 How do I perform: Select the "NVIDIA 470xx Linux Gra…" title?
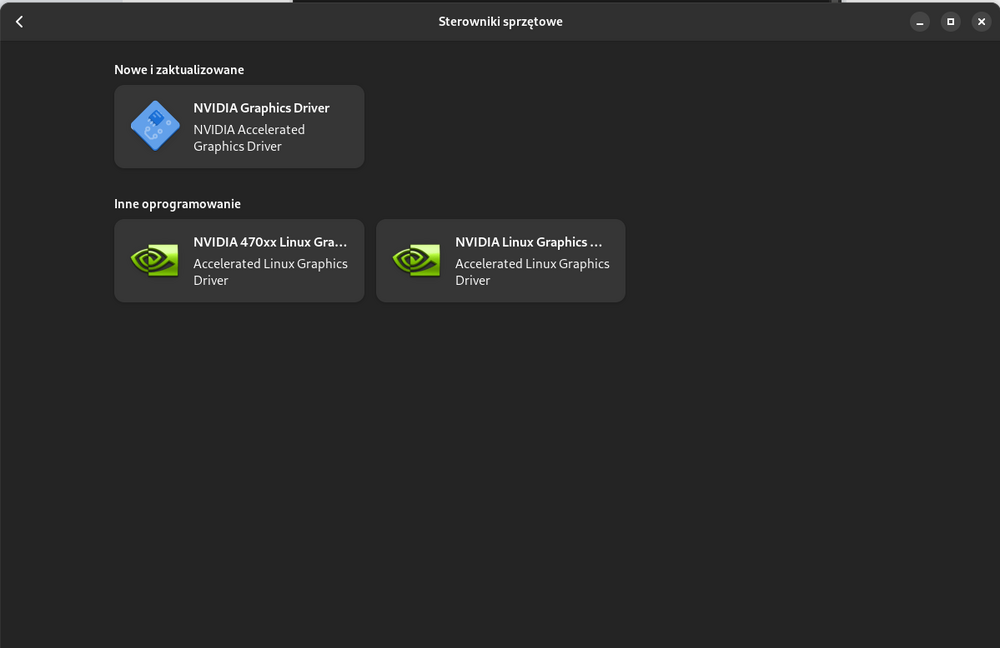pyautogui.click(x=270, y=242)
